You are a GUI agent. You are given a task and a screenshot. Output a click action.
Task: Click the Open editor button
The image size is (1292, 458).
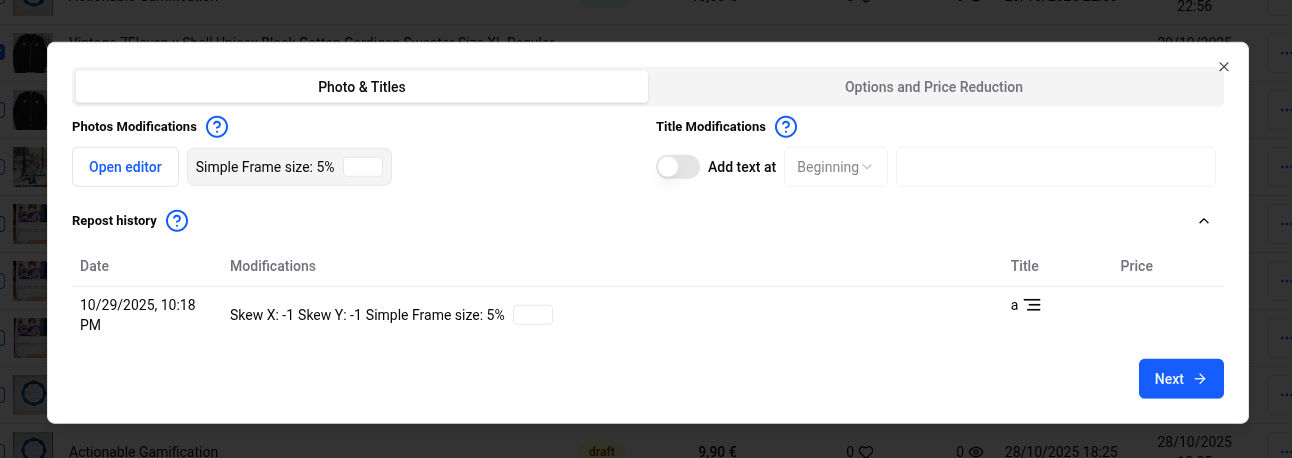click(x=125, y=167)
